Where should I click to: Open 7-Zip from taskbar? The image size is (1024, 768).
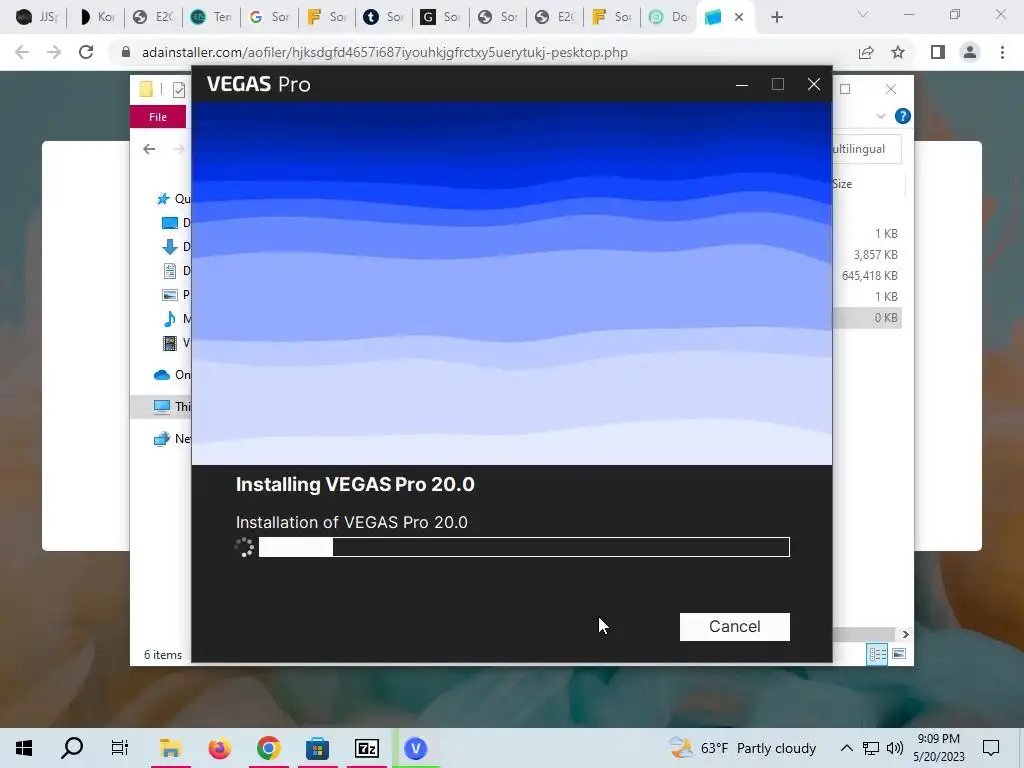coord(366,748)
